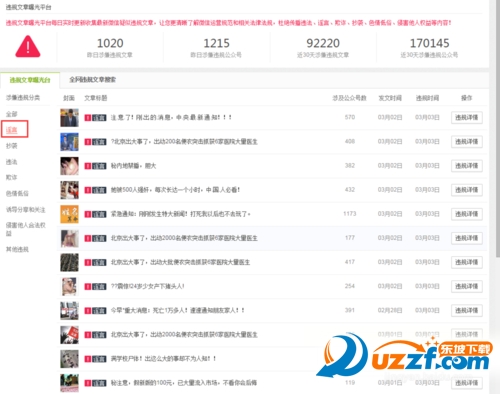The height and width of the screenshot is (394, 500).
Task: Open 违规详情 for the first article
Action: pyautogui.click(x=467, y=118)
